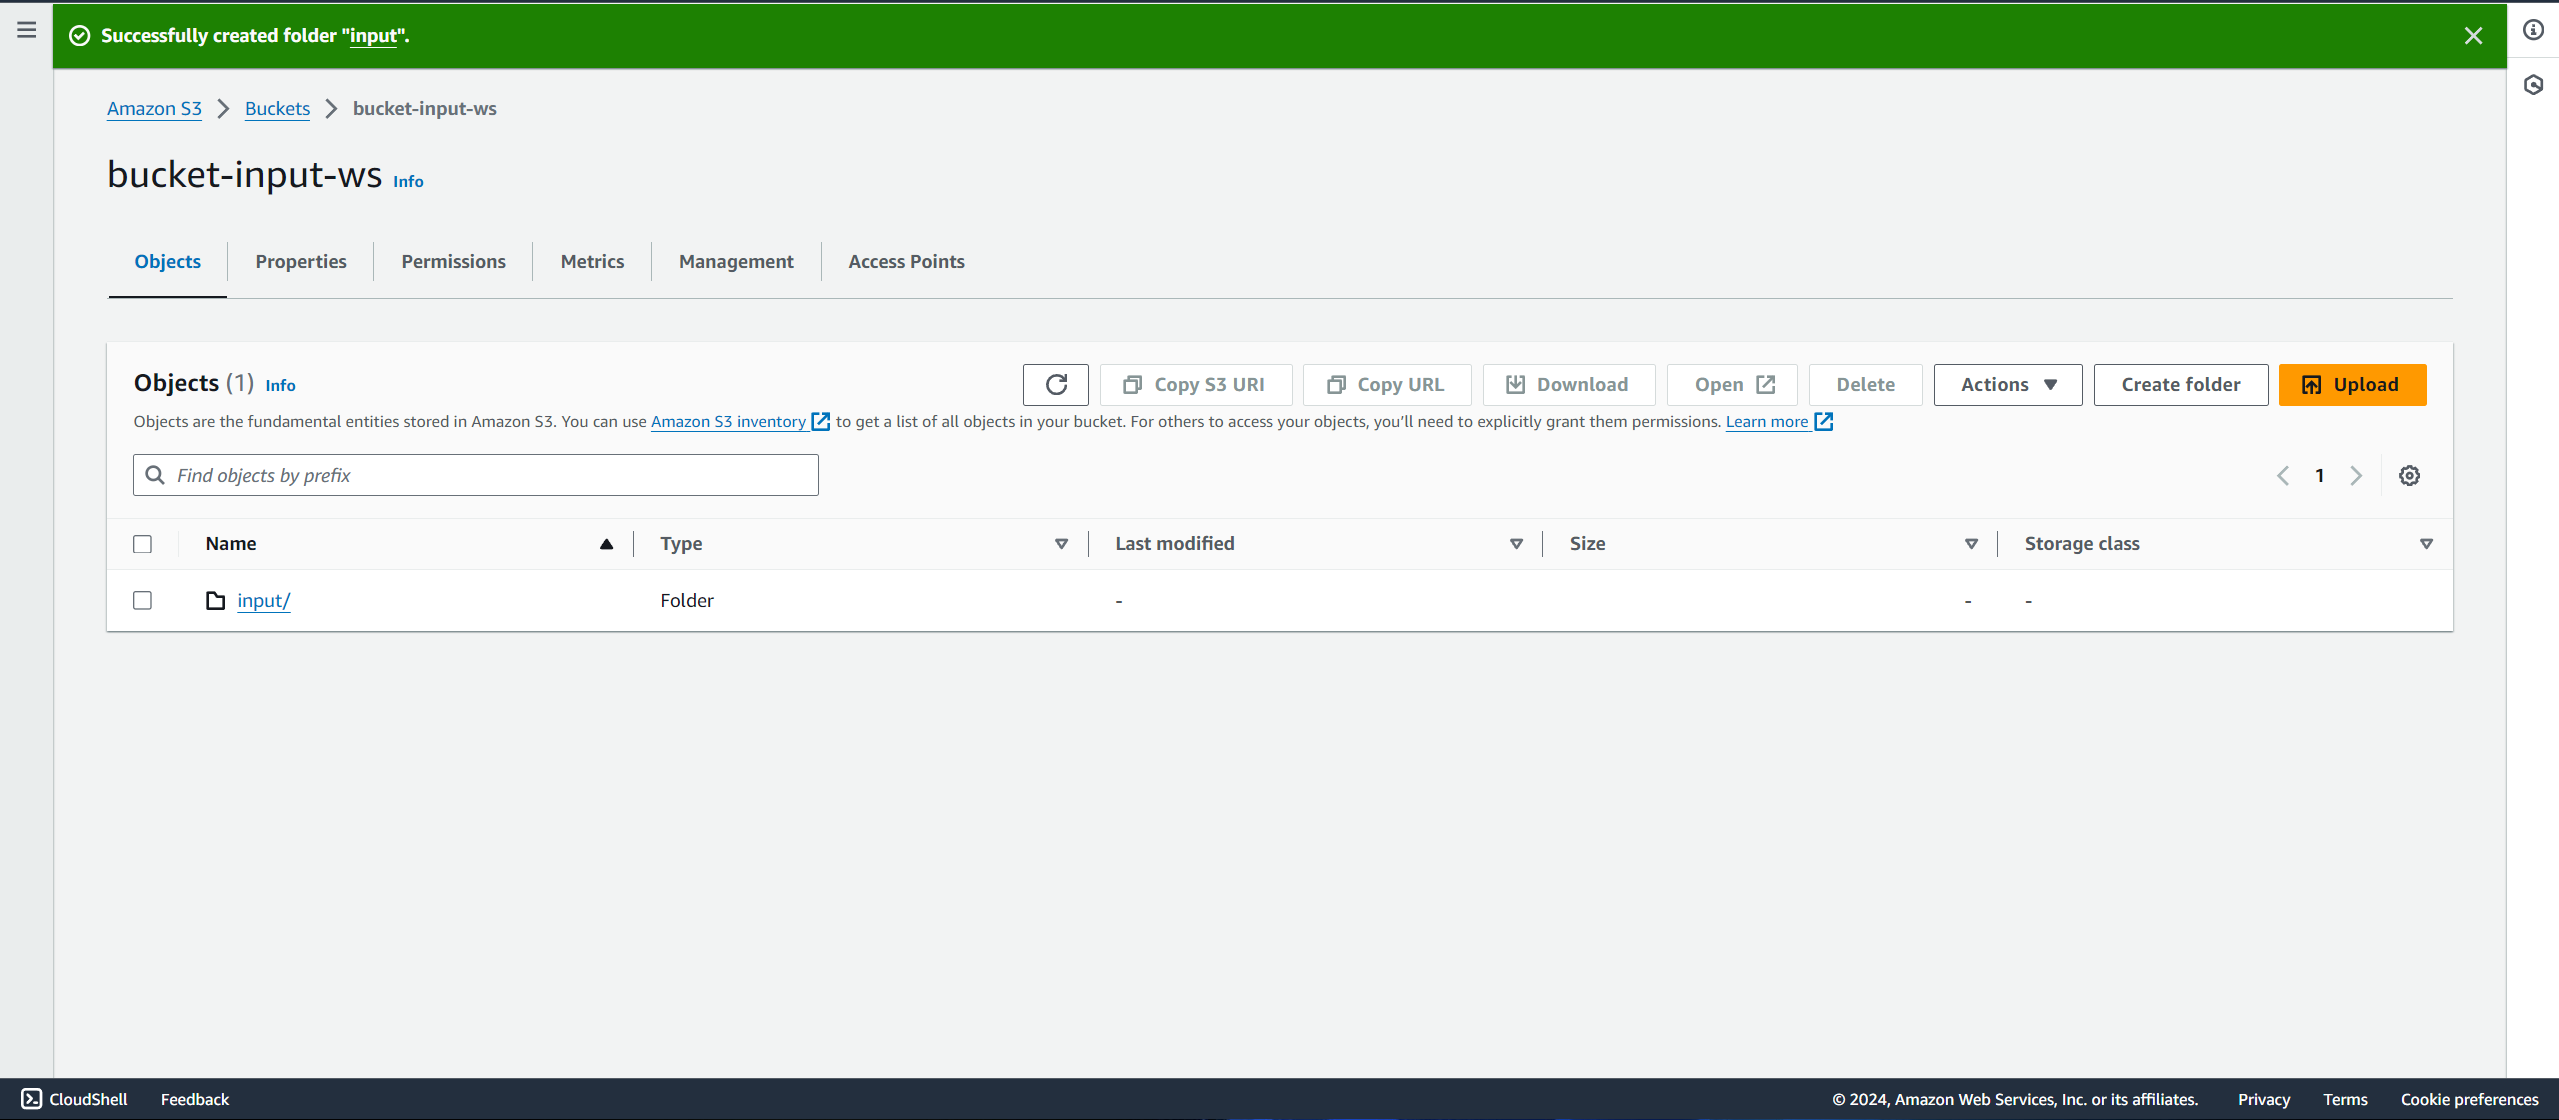Sort by Type column arrow
The width and height of the screenshot is (2559, 1120).
[x=1061, y=544]
